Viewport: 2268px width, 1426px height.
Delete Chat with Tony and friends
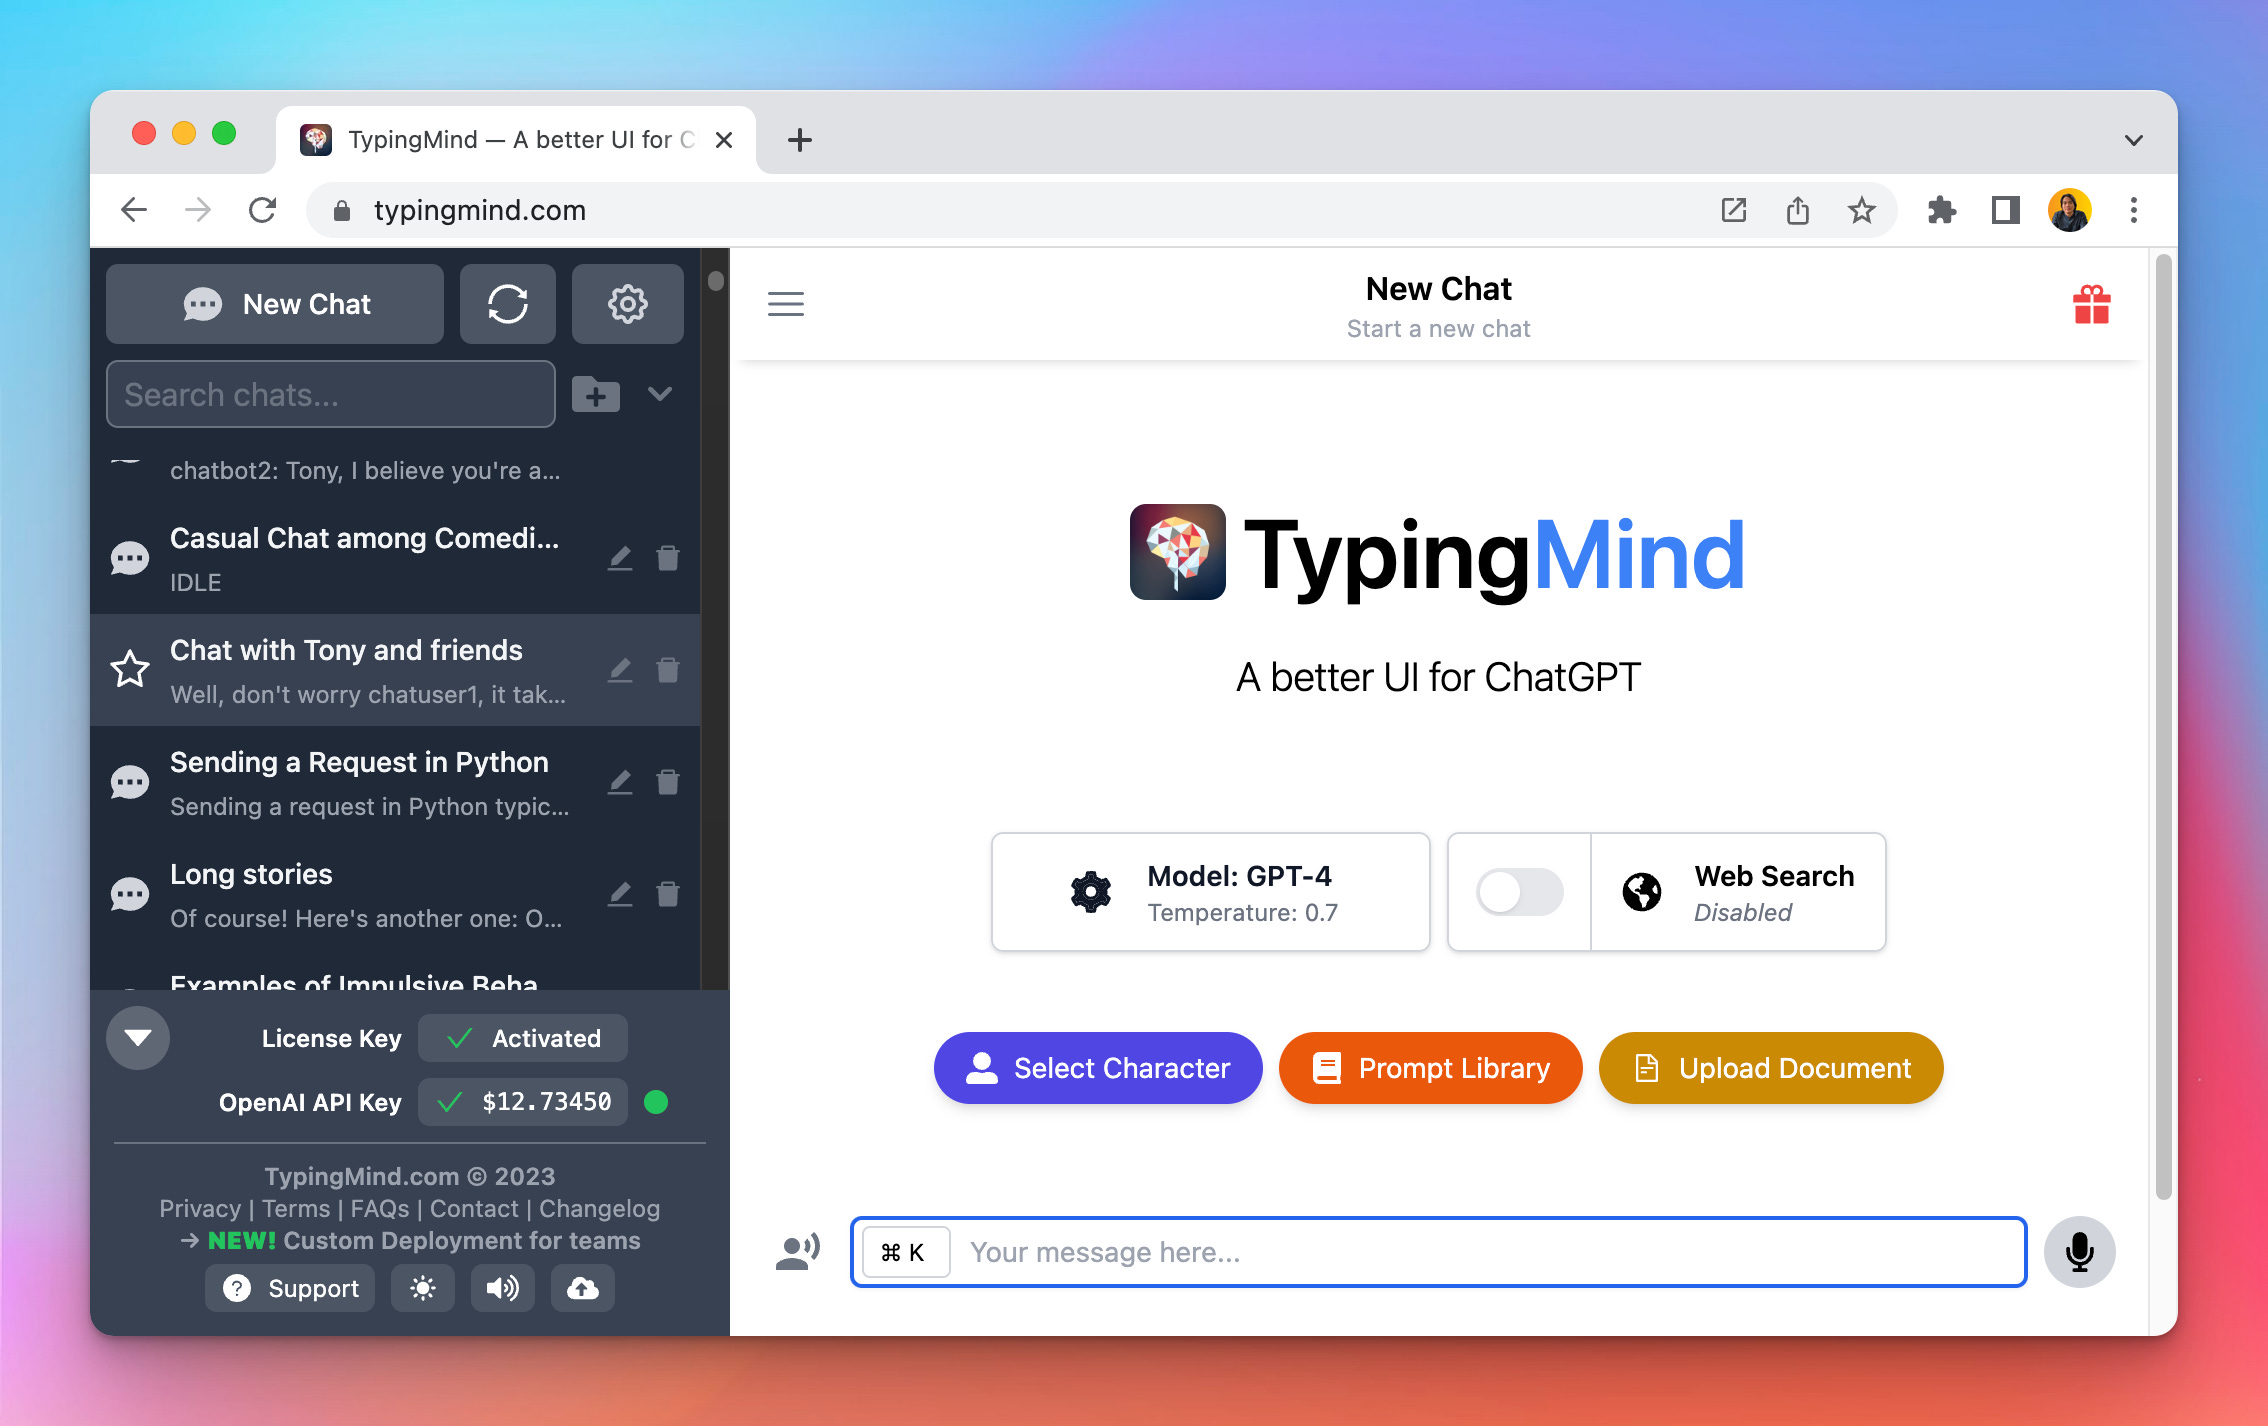click(x=668, y=670)
